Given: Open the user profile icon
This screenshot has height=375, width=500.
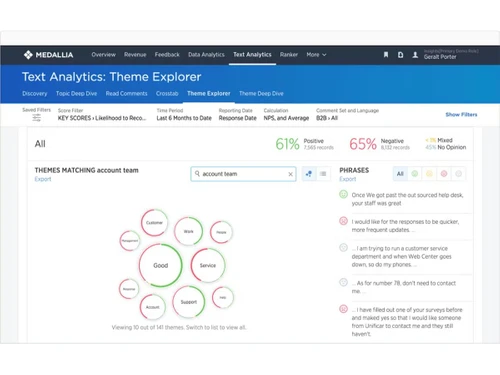Looking at the screenshot, I should (x=415, y=55).
